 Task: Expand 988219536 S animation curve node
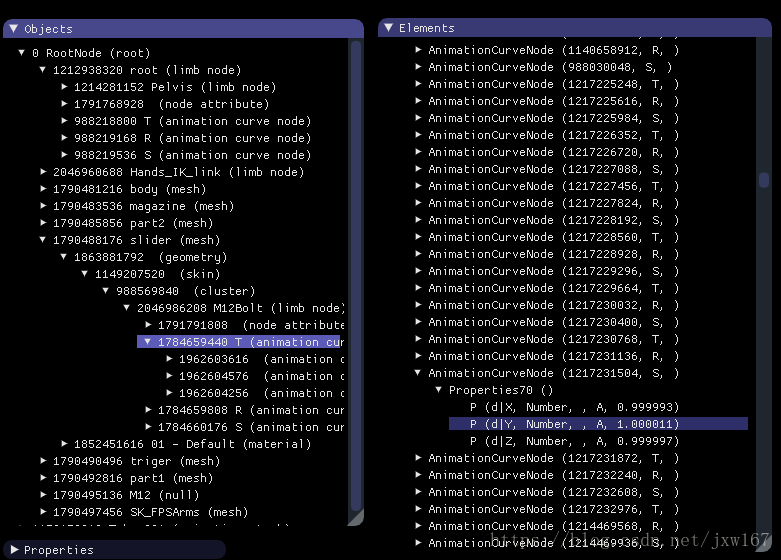[x=64, y=154]
